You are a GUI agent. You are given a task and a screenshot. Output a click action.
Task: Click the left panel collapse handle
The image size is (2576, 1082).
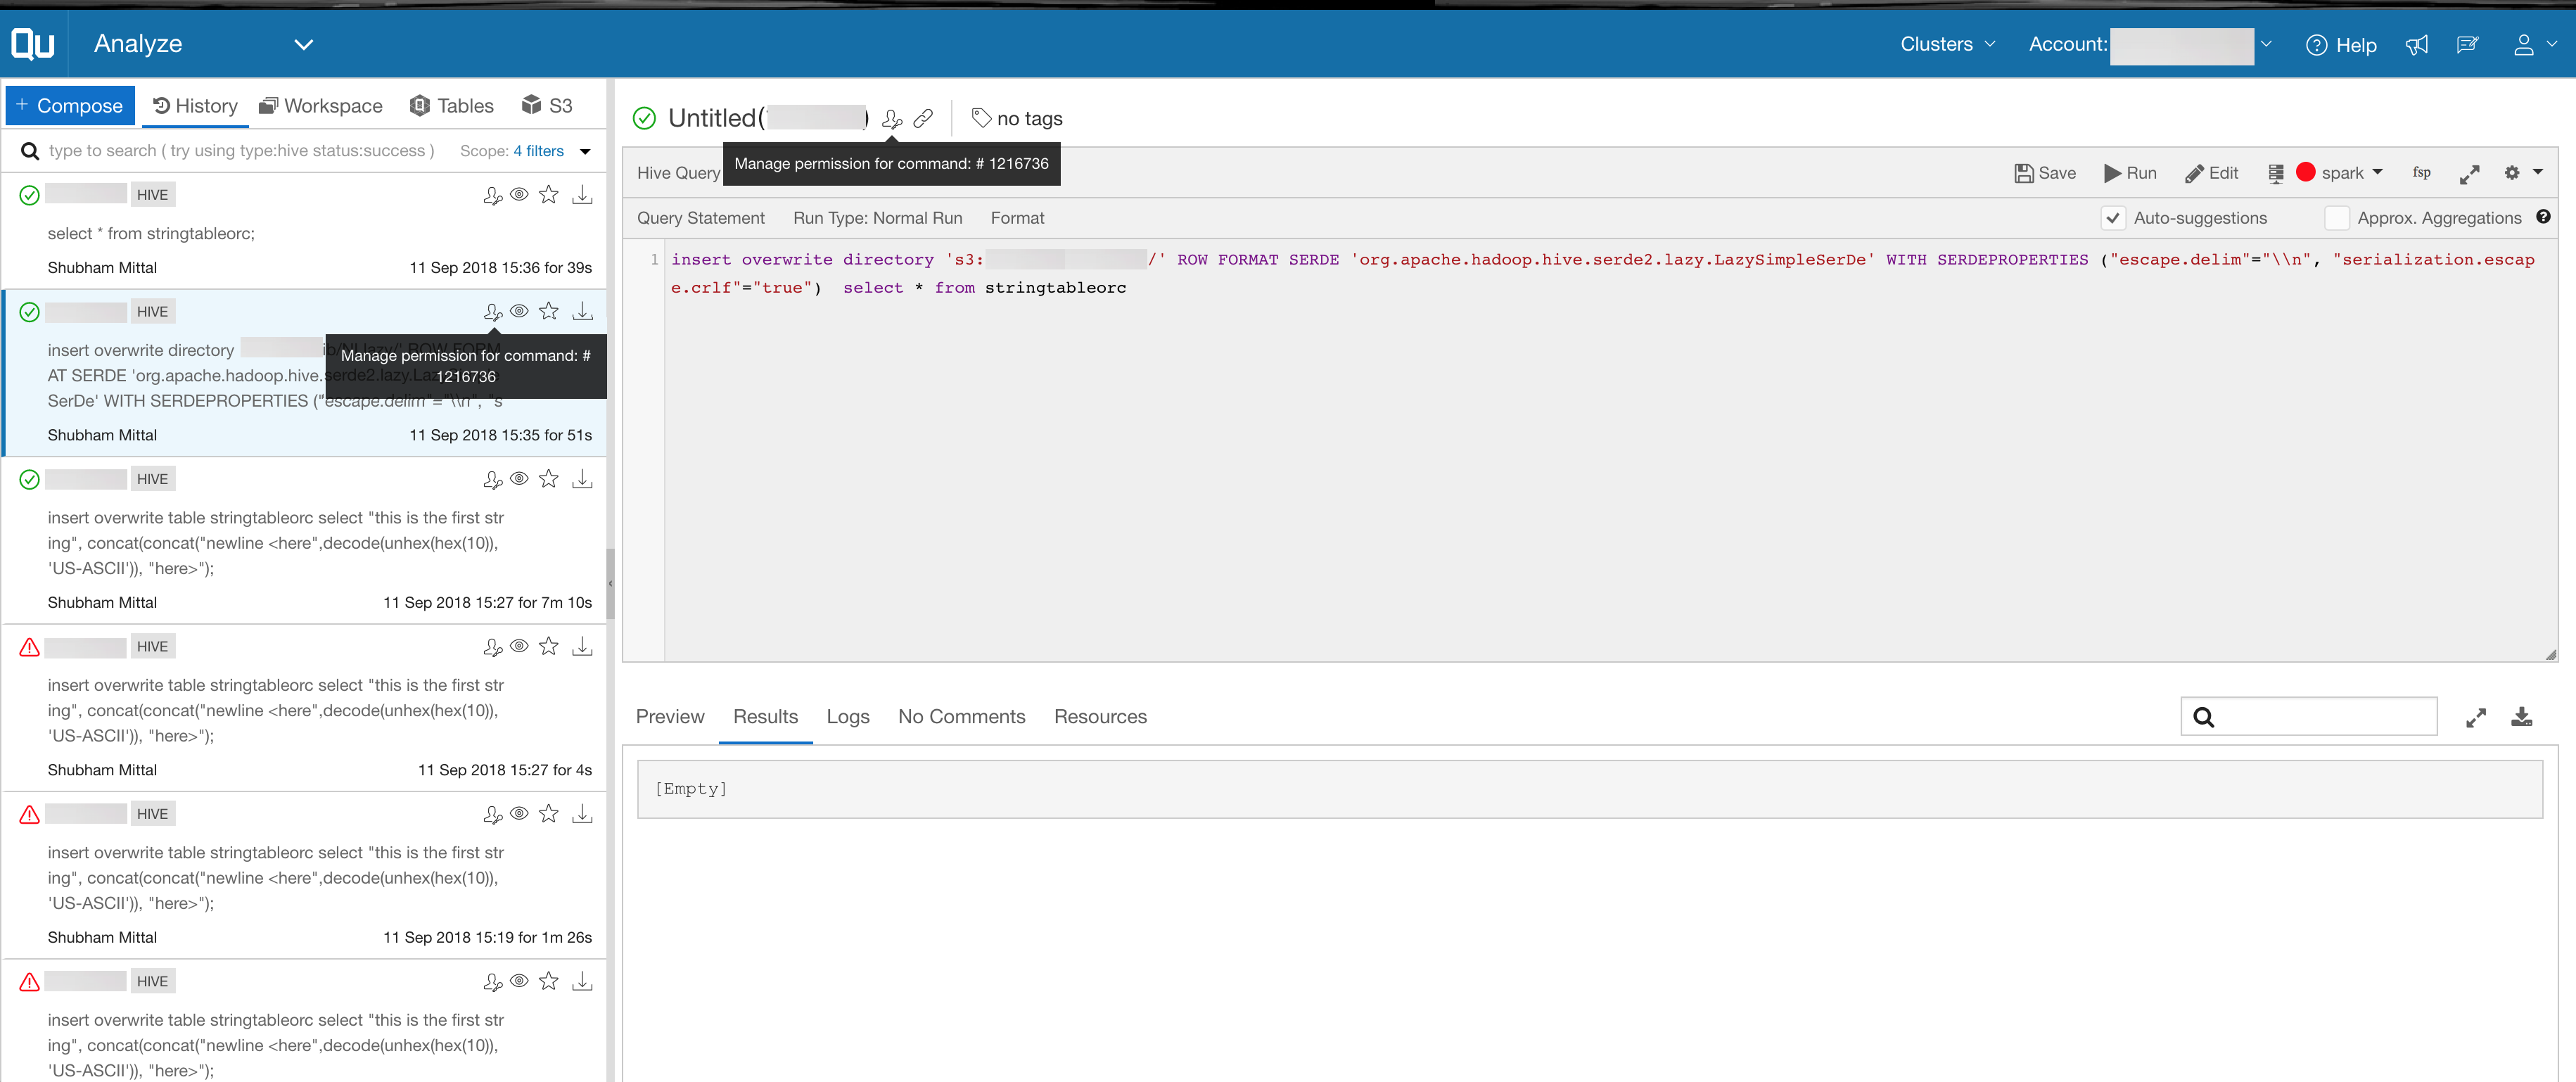610,584
